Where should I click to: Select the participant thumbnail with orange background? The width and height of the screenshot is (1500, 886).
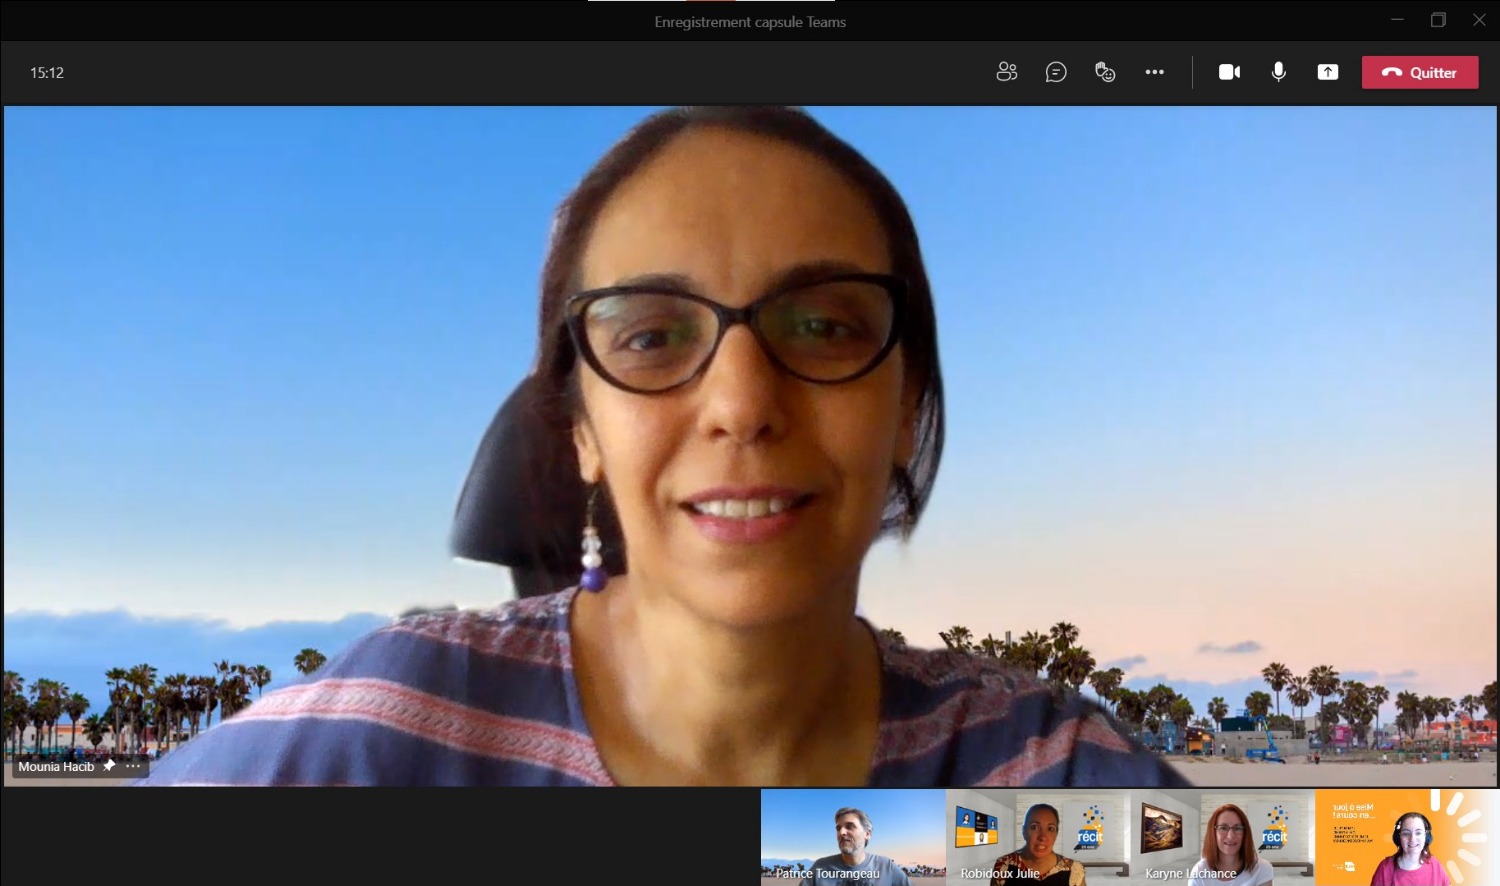point(1406,837)
